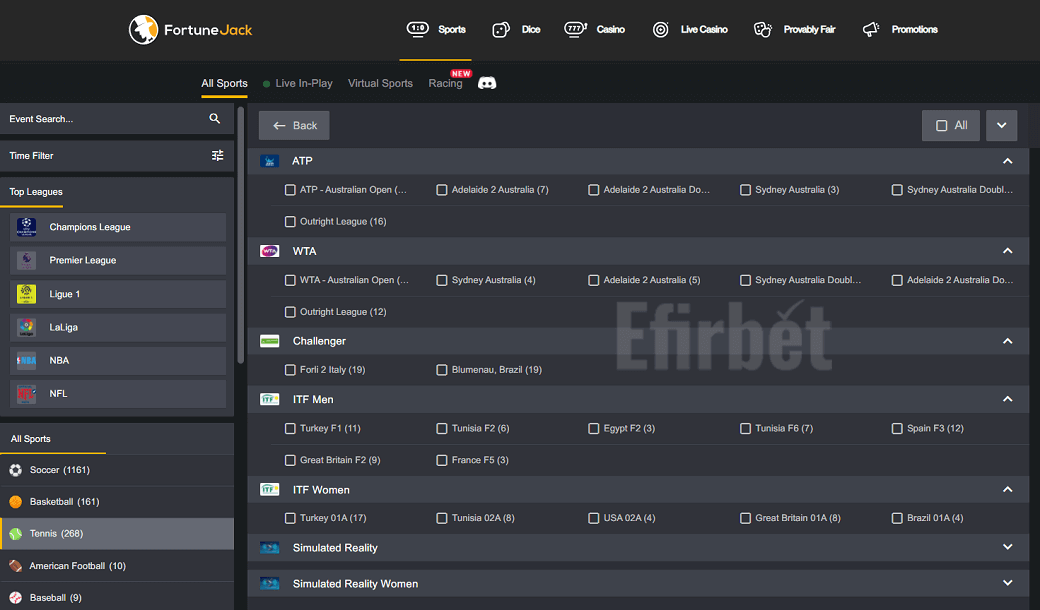The height and width of the screenshot is (610, 1040).
Task: Expand the Simulated Reality Women section
Action: [x=1008, y=583]
